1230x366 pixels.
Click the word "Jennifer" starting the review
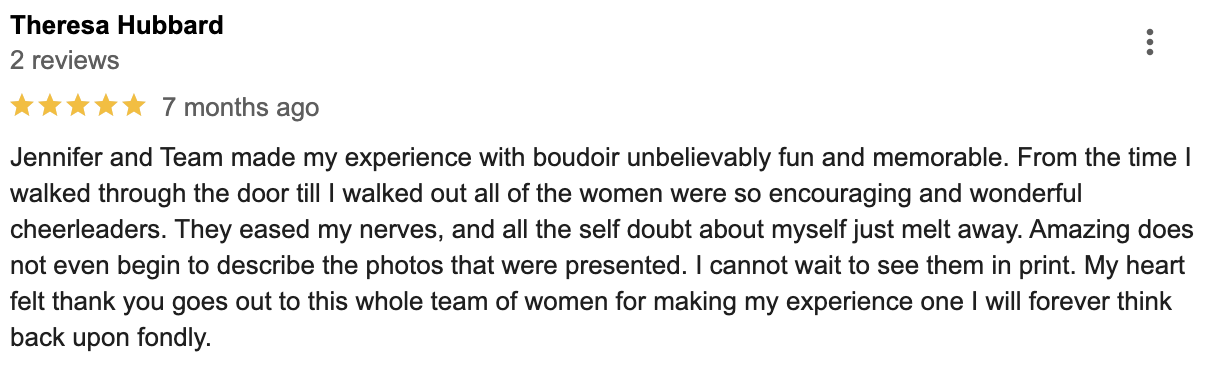tap(51, 158)
